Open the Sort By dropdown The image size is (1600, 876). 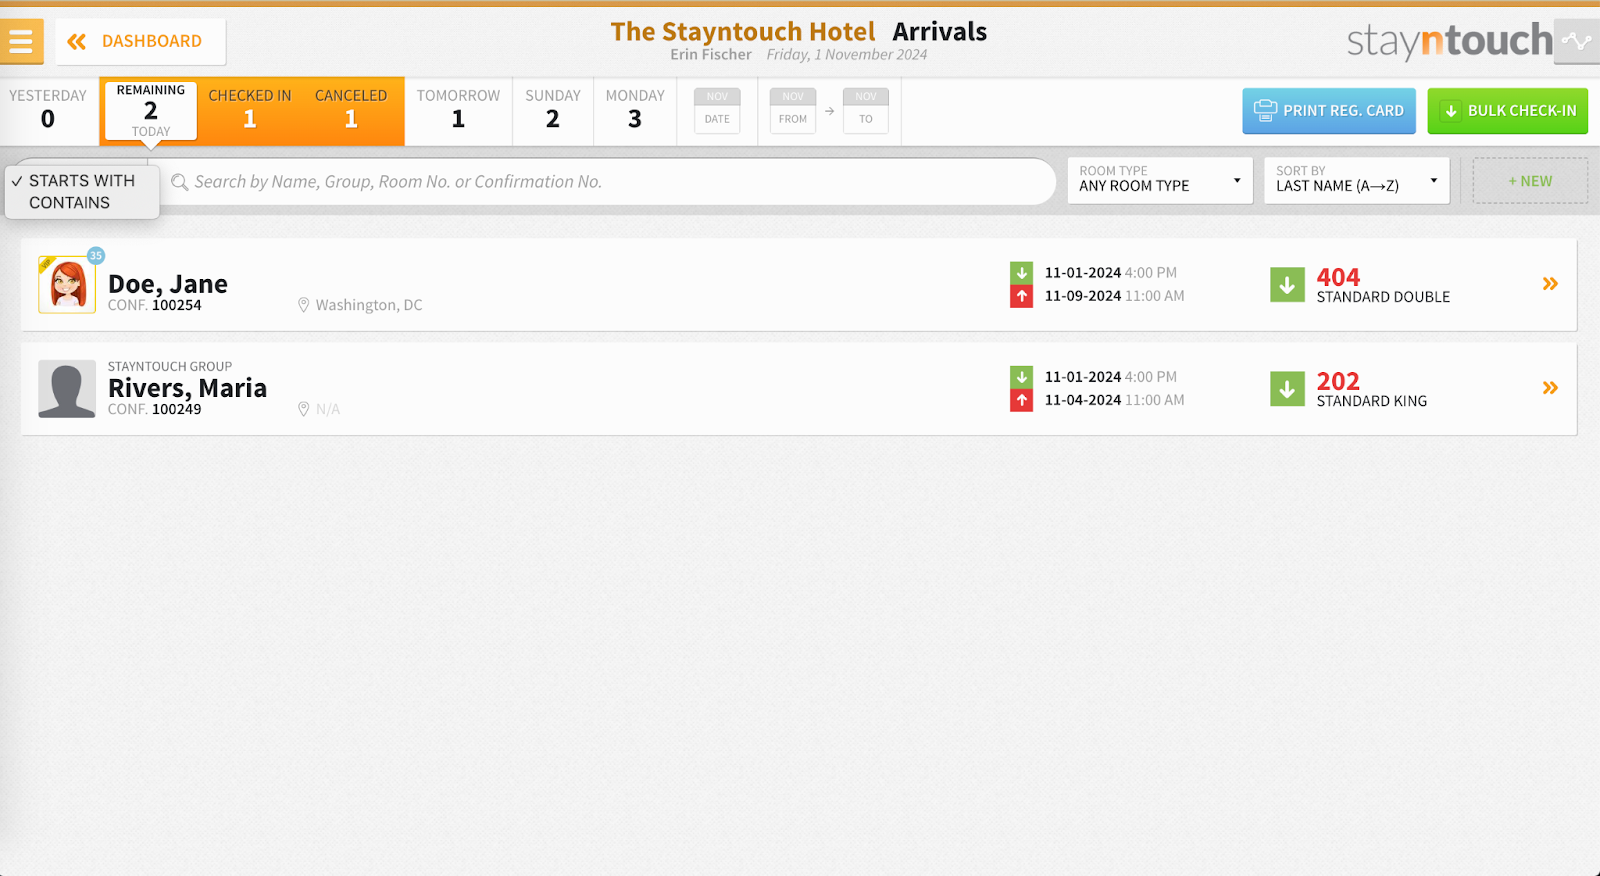(1357, 181)
